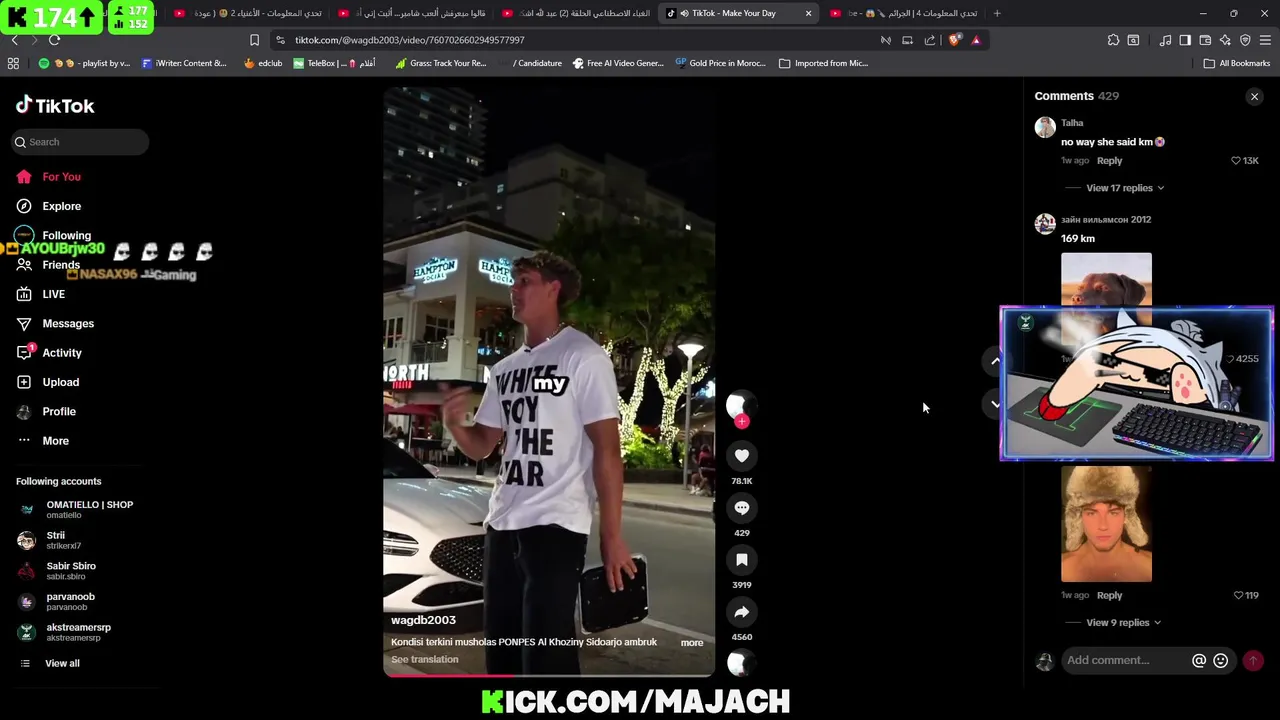The image size is (1280, 720).
Task: Like the comment with 119 likes
Action: pos(1238,595)
